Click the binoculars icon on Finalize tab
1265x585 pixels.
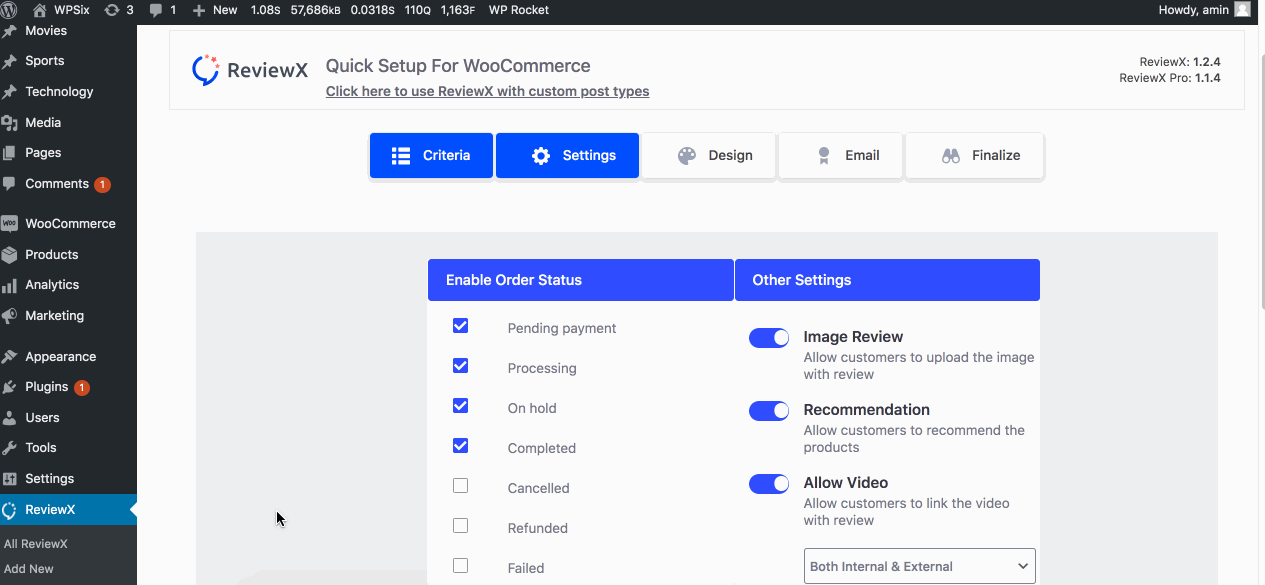tap(951, 156)
